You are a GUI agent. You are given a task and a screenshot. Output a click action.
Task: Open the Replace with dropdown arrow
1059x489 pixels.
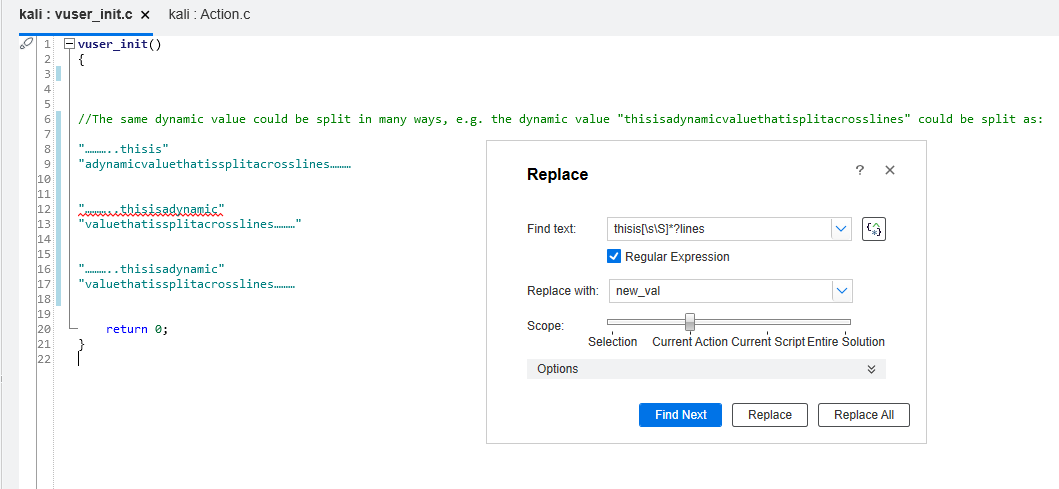[842, 291]
